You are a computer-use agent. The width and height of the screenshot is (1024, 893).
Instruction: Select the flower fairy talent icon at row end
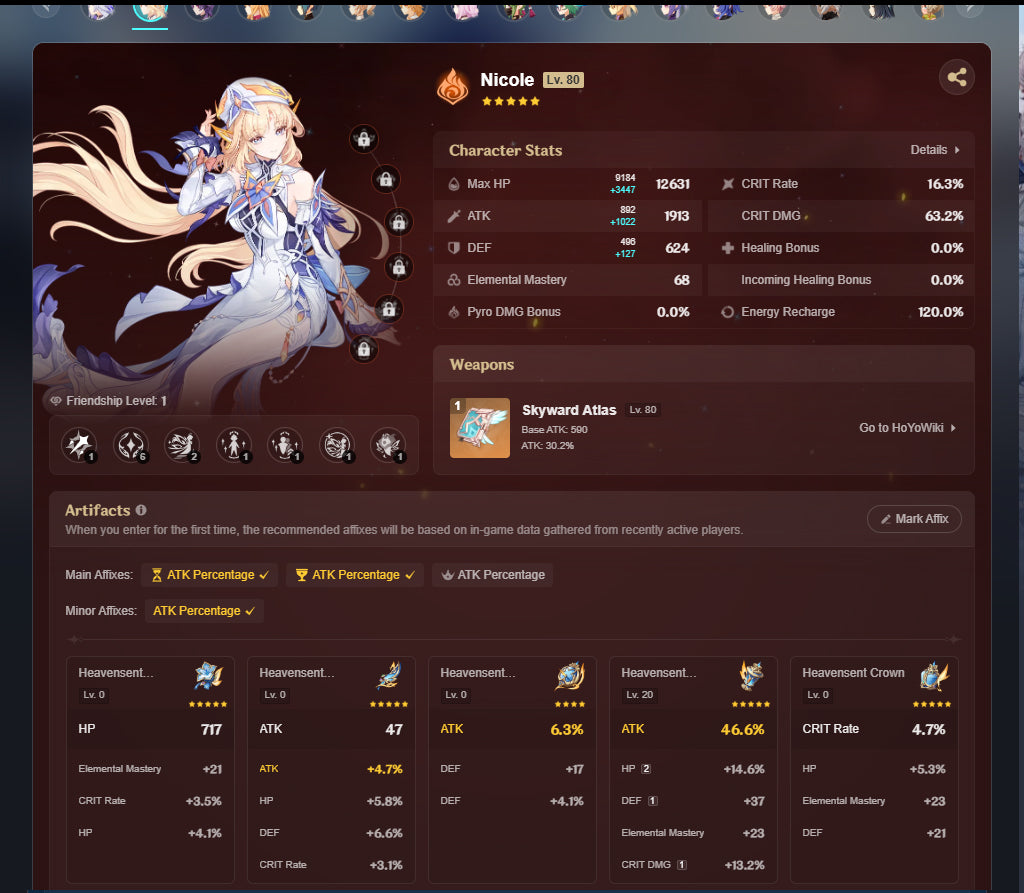pyautogui.click(x=389, y=446)
